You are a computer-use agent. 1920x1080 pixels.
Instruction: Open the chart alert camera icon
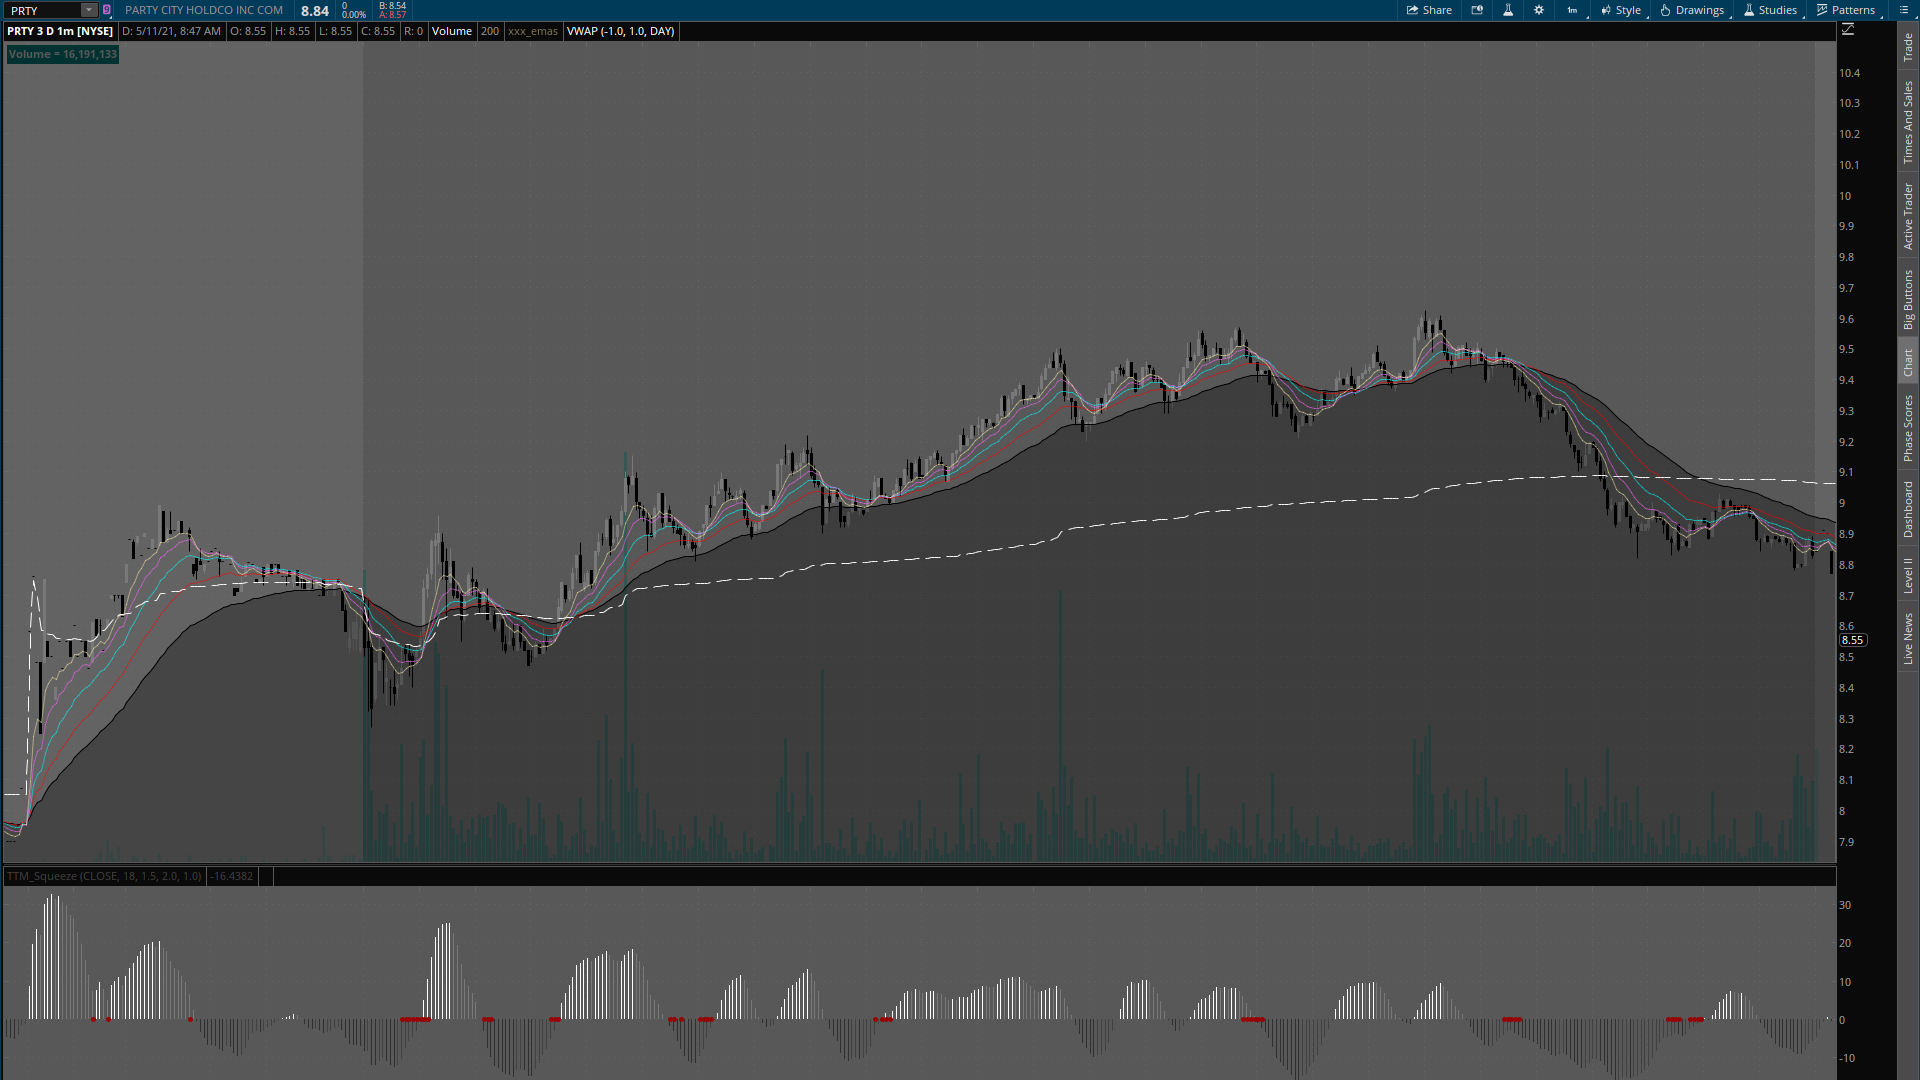(x=1477, y=10)
